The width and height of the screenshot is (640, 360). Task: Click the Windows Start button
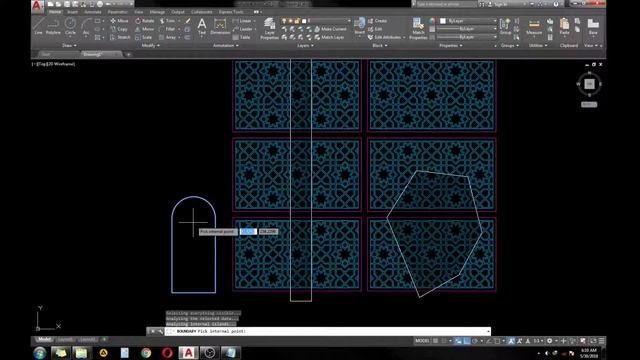[40, 353]
